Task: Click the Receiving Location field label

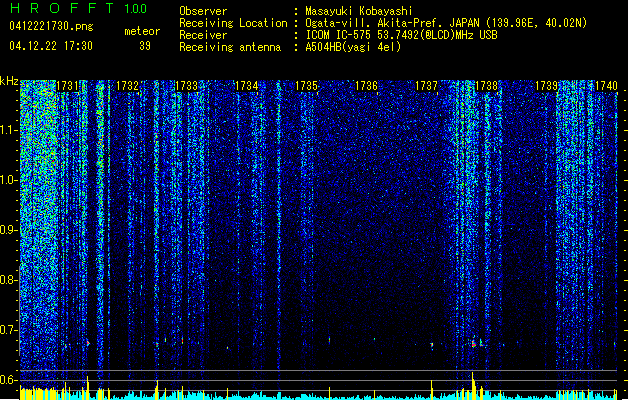Action: [x=233, y=23]
